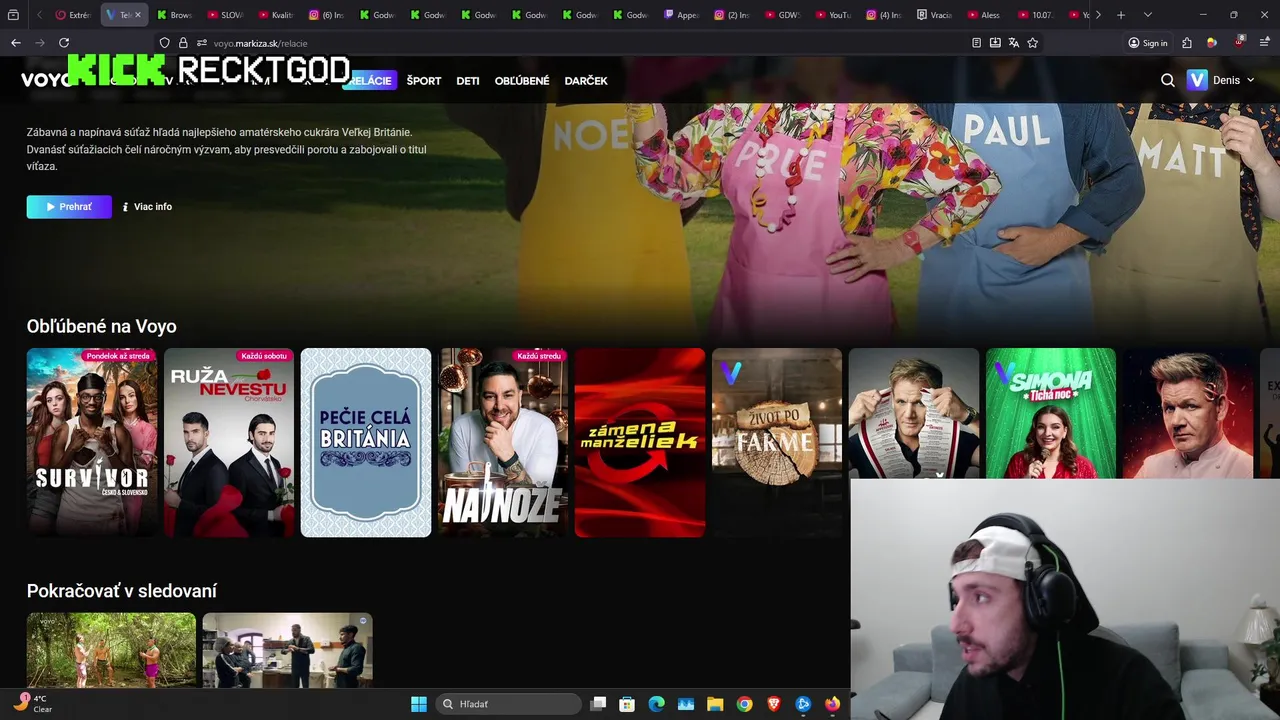Screen dimensions: 1280x720
Task: Bookmark this page with the star icon
Action: (x=1033, y=43)
